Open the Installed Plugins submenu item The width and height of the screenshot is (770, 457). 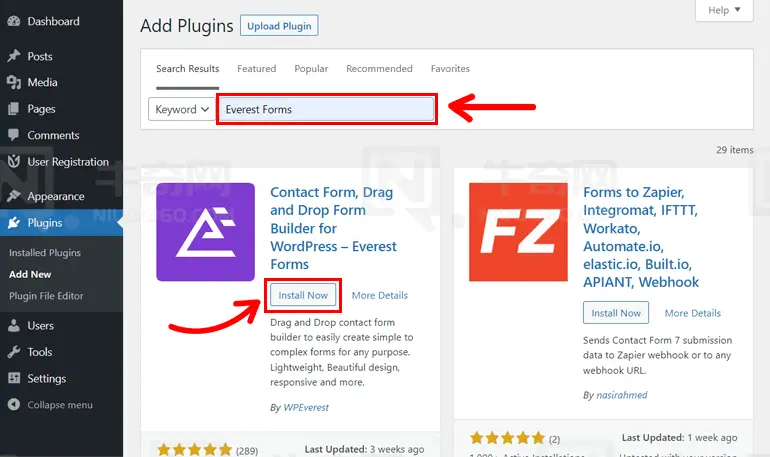[45, 253]
